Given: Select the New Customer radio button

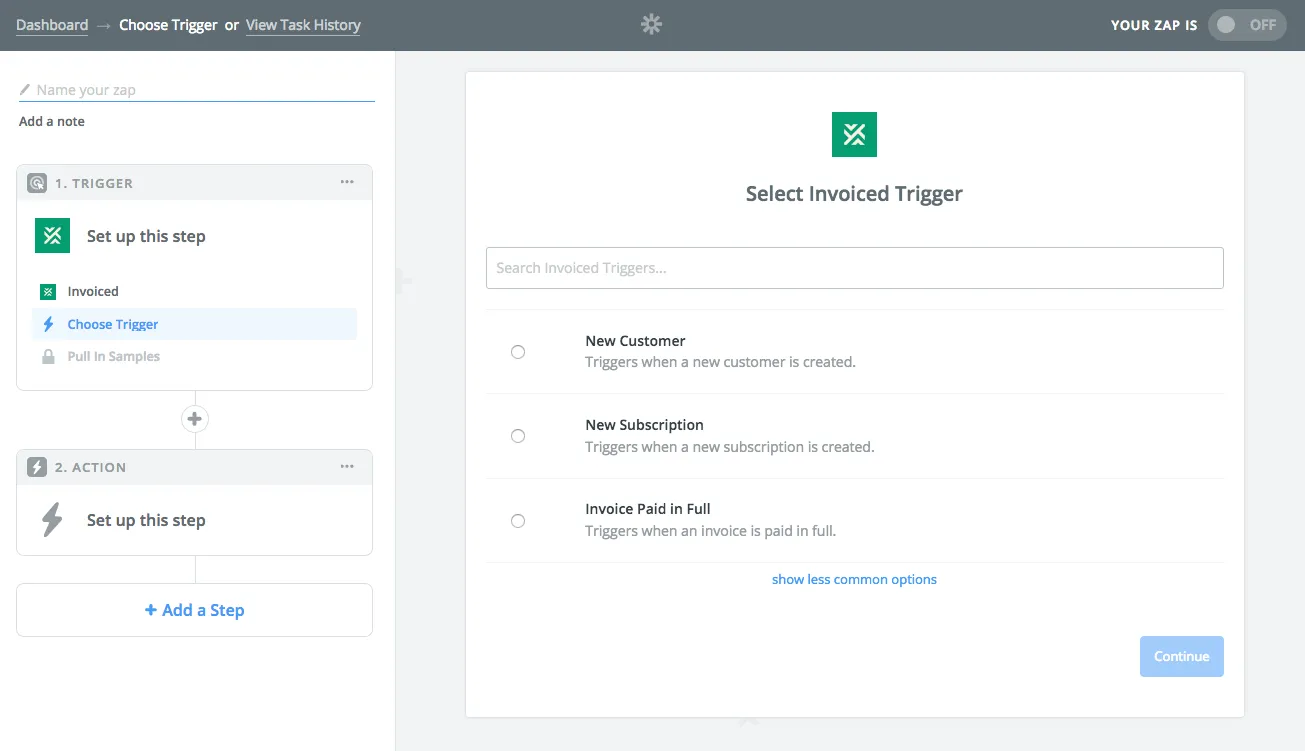Looking at the screenshot, I should click(518, 352).
